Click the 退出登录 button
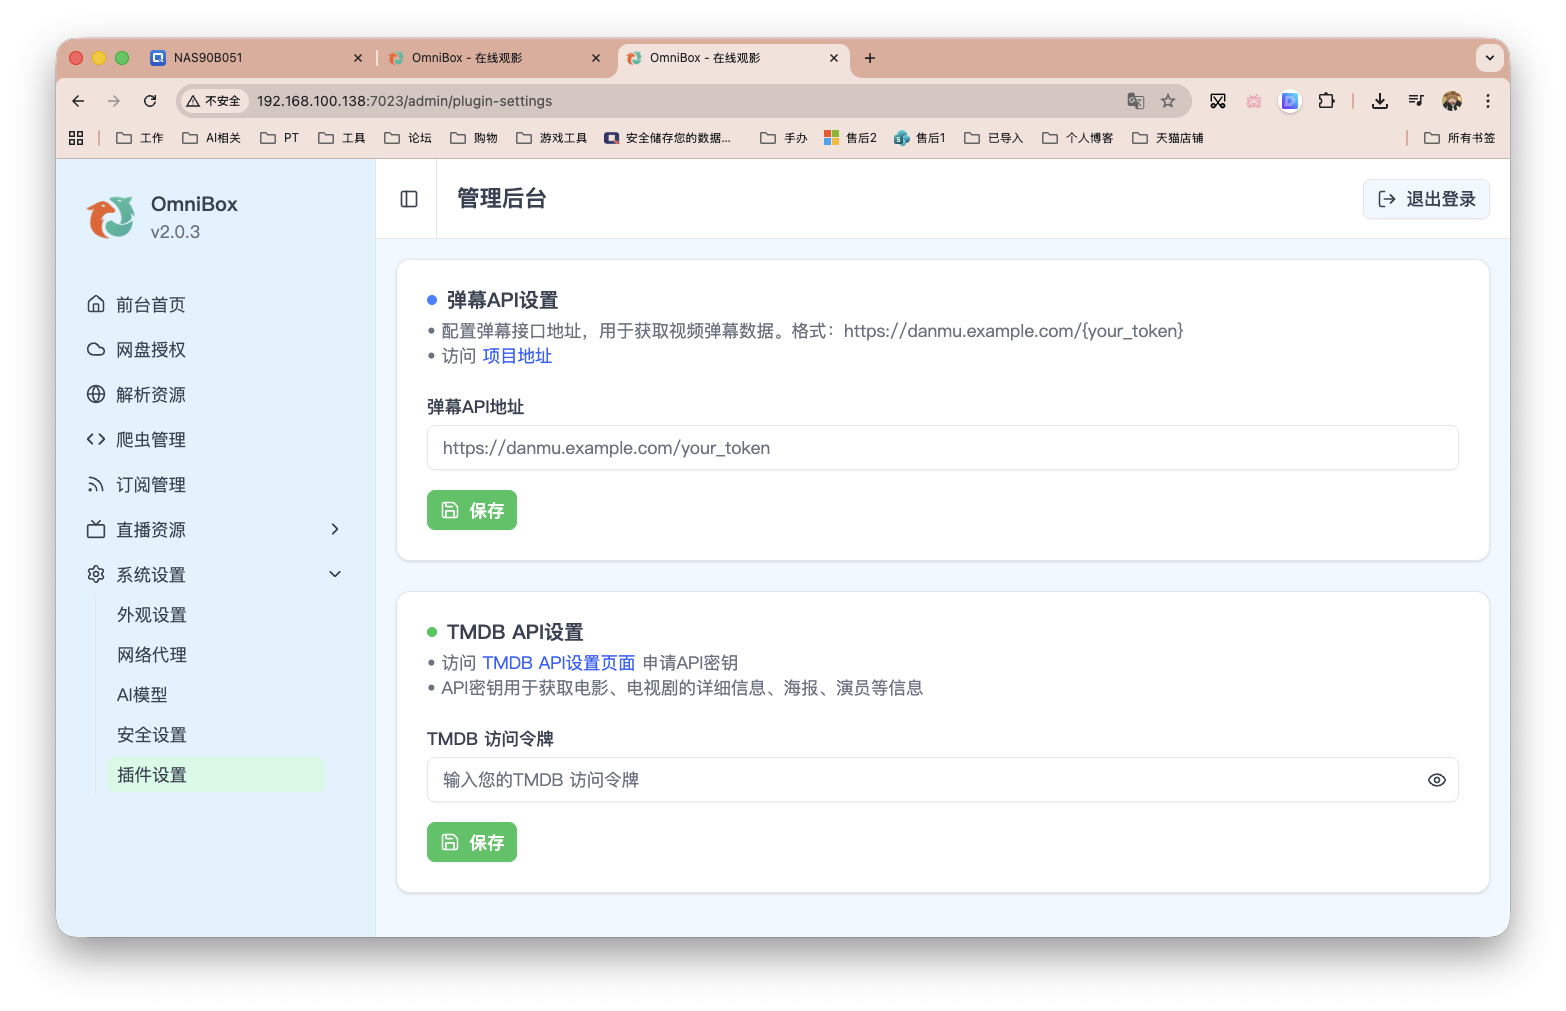Viewport: 1566px width, 1011px height. coord(1426,199)
